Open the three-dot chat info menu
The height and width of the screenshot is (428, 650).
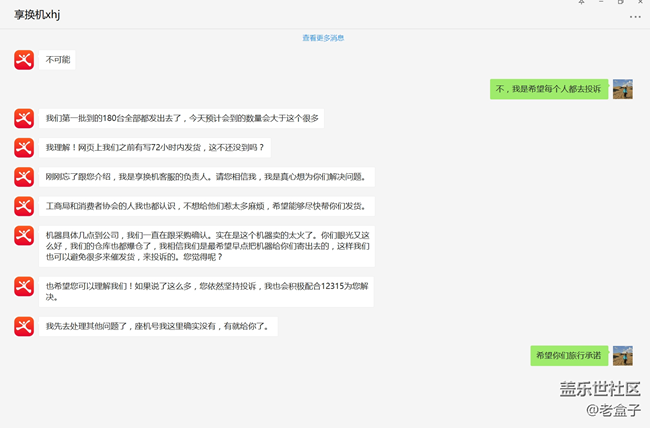635,17
